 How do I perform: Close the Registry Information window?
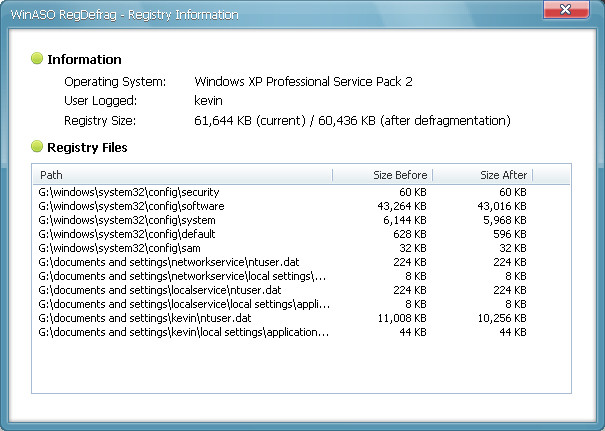point(566,9)
